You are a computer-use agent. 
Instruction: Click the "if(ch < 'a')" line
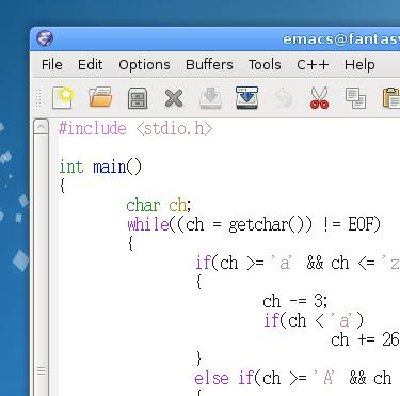point(314,321)
